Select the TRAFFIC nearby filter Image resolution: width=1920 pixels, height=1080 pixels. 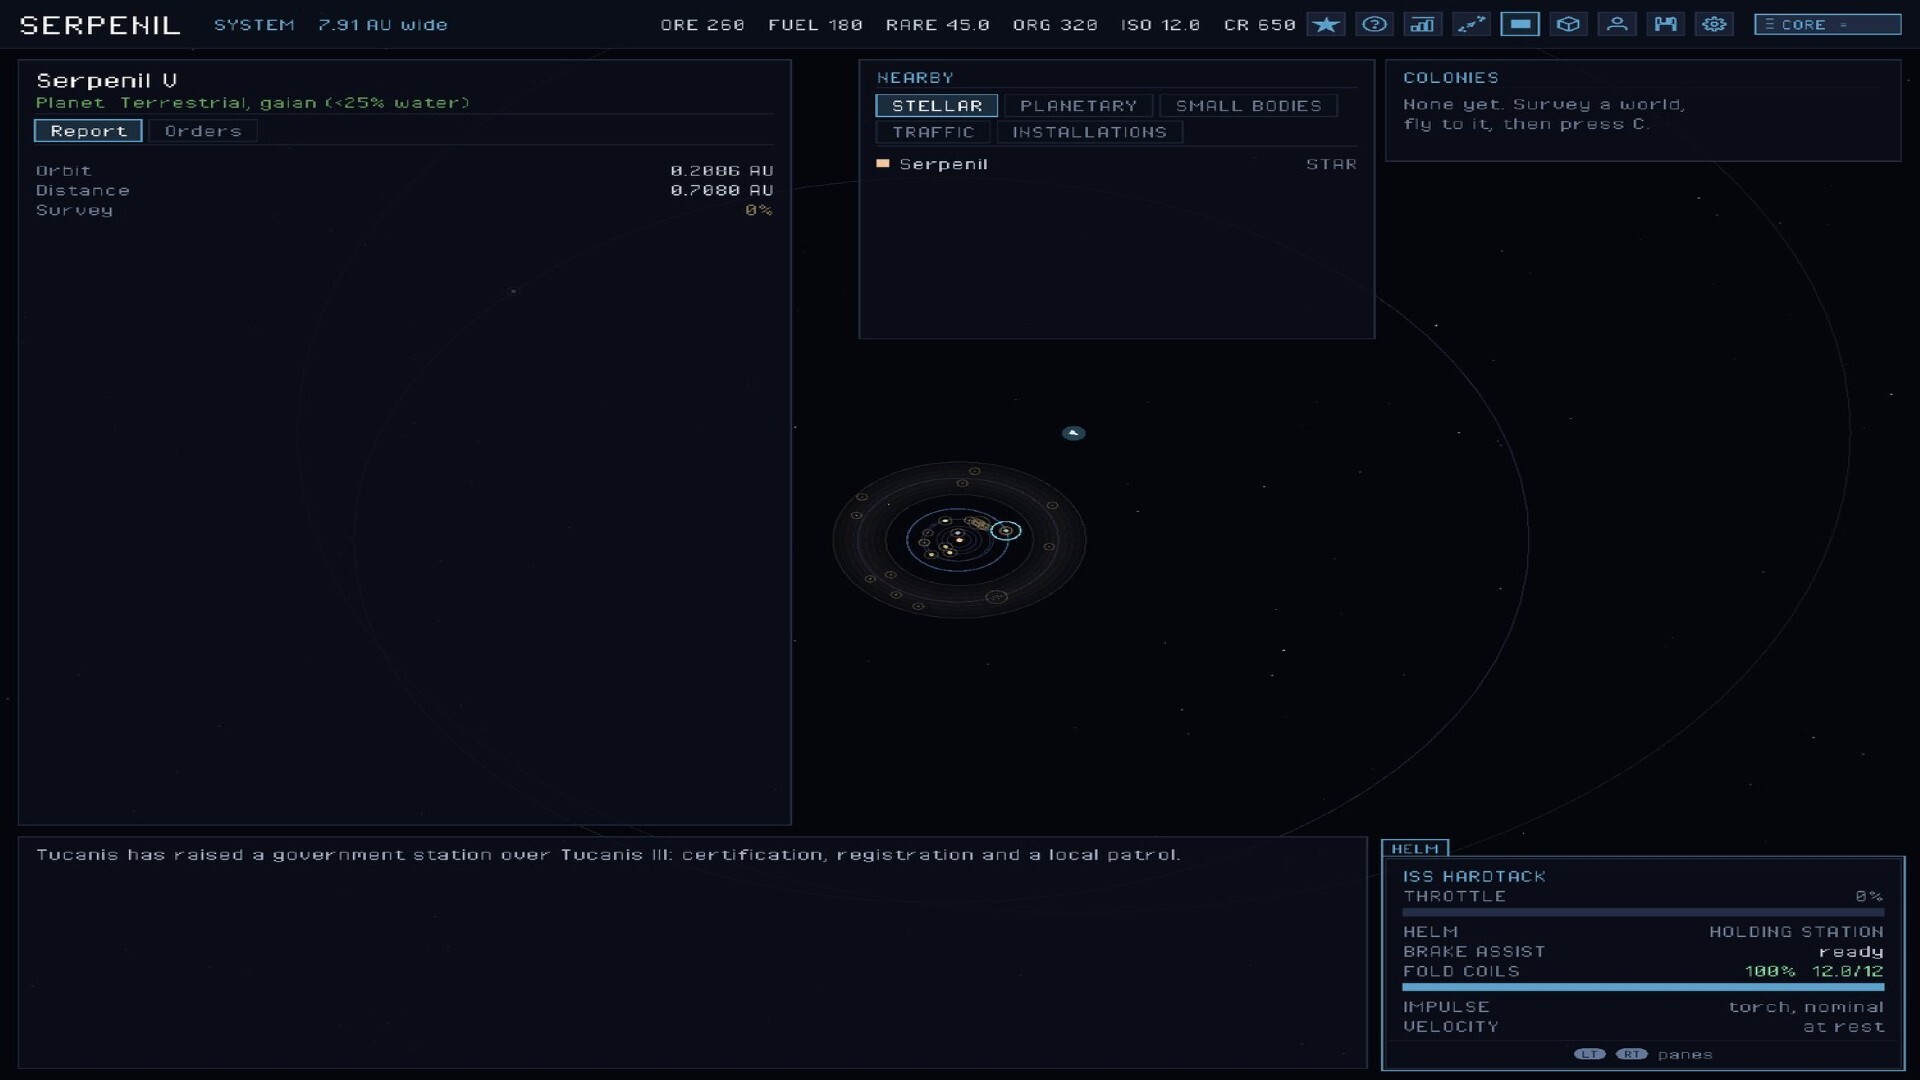point(933,132)
